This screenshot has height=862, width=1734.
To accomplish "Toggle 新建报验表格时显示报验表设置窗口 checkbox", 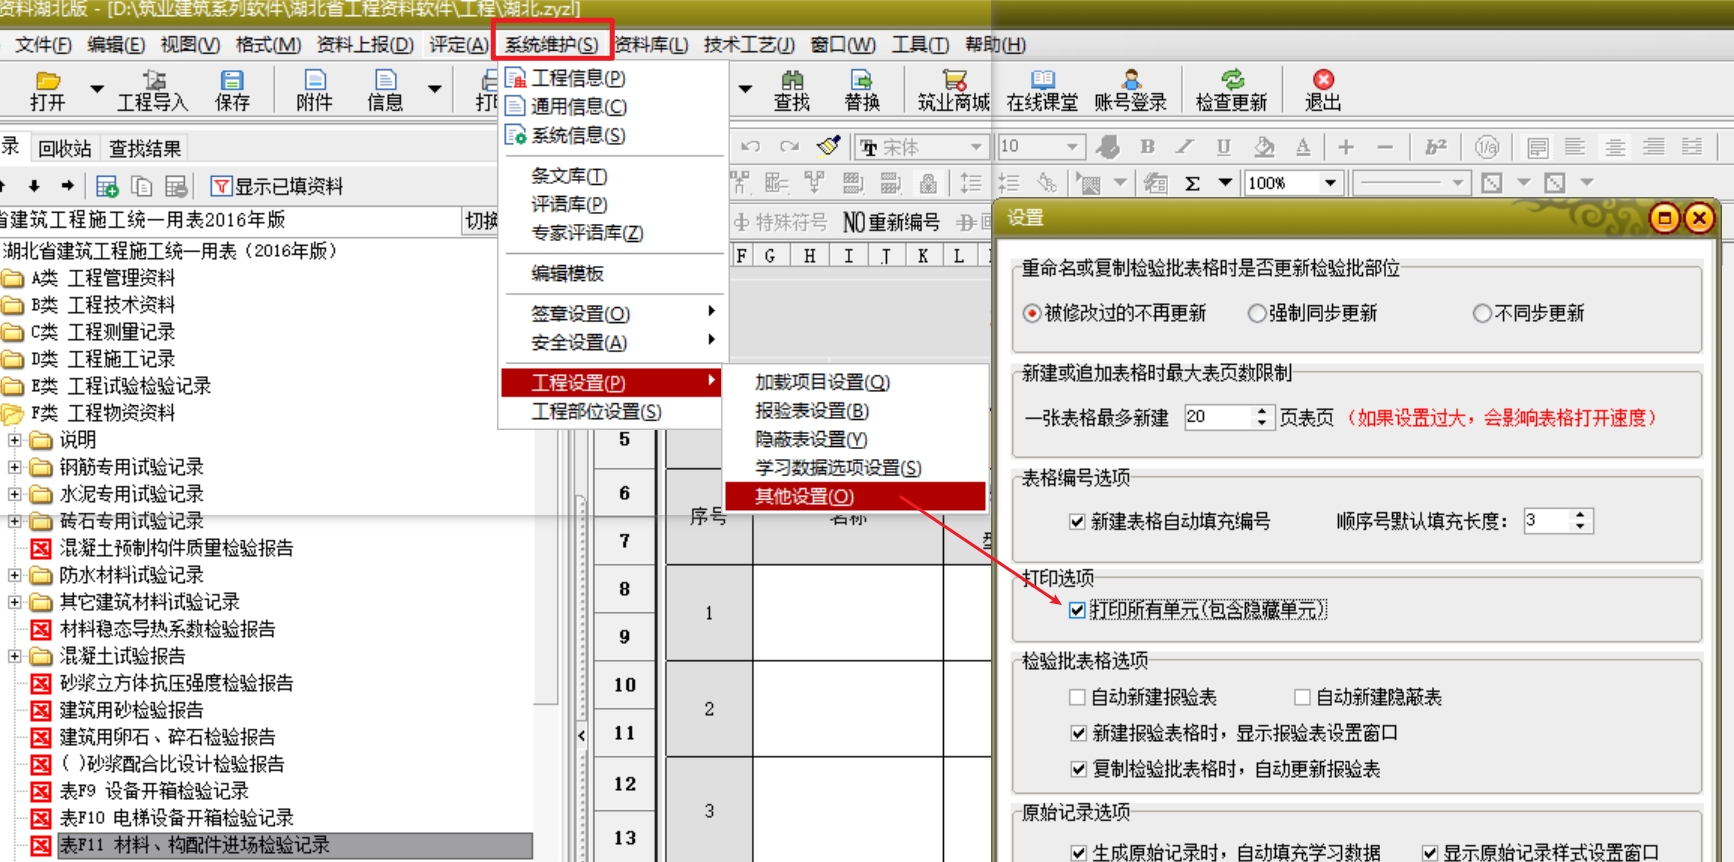I will 1077,733.
